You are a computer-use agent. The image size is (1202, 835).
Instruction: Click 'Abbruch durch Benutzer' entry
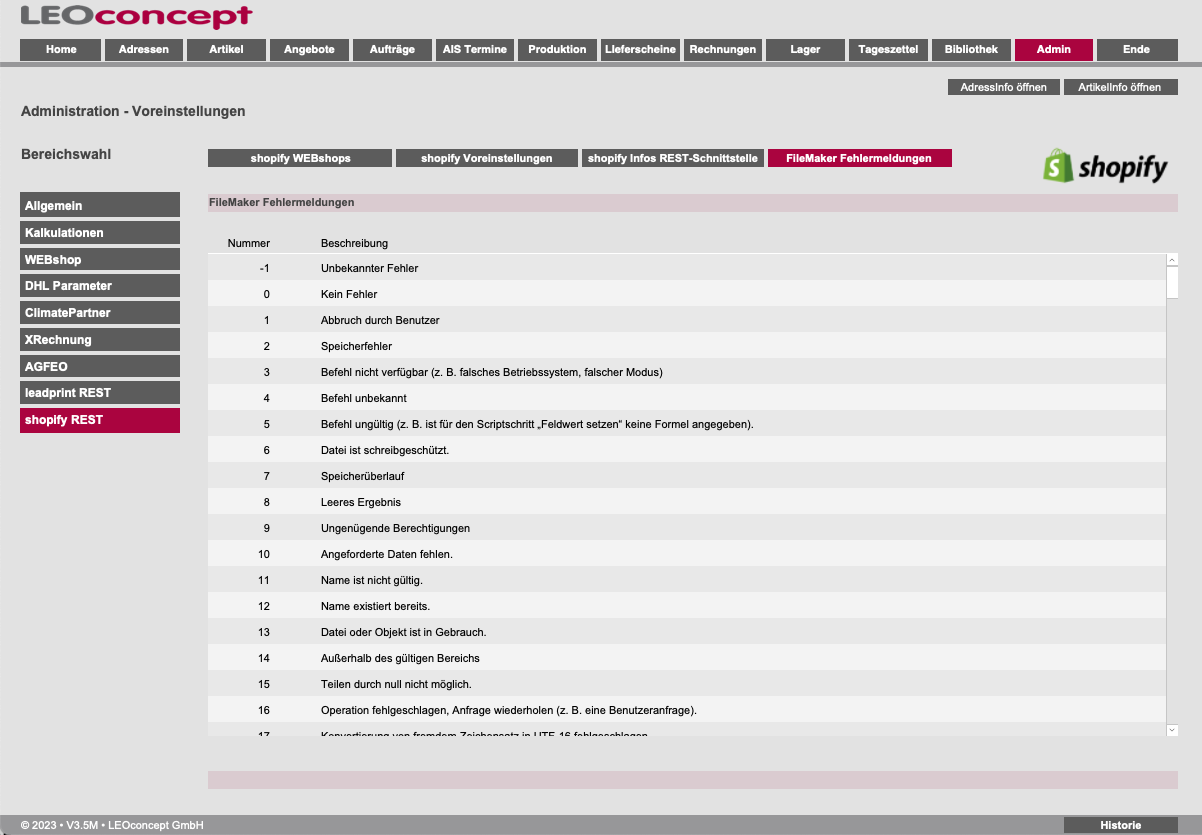coord(687,320)
